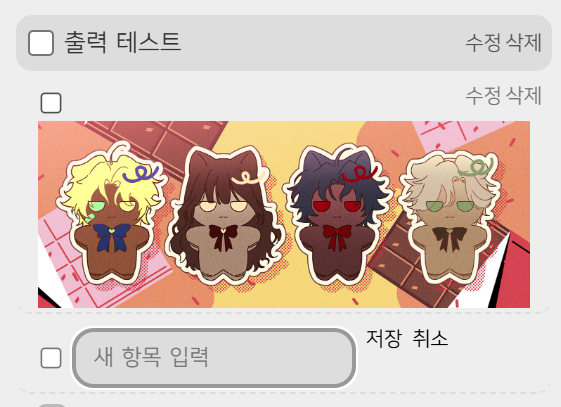Viewport: 561px width, 407px height.
Task: Click 수정 for the image item
Action: 483,95
